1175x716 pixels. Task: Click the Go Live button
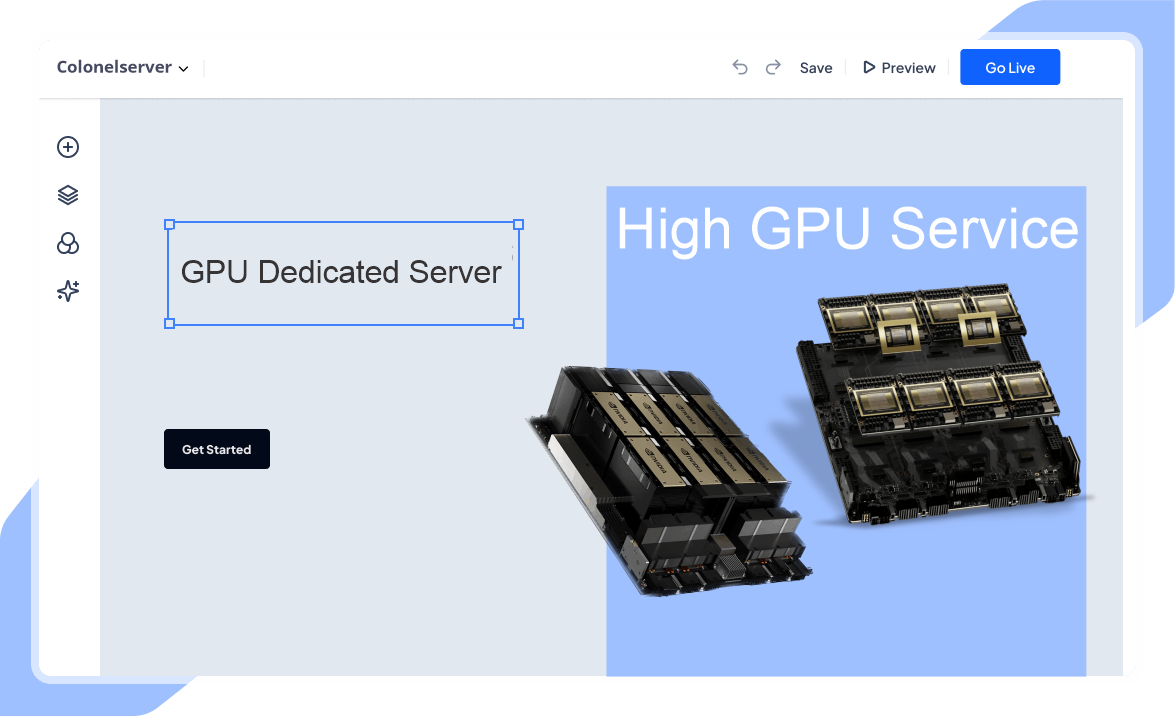coord(1009,67)
